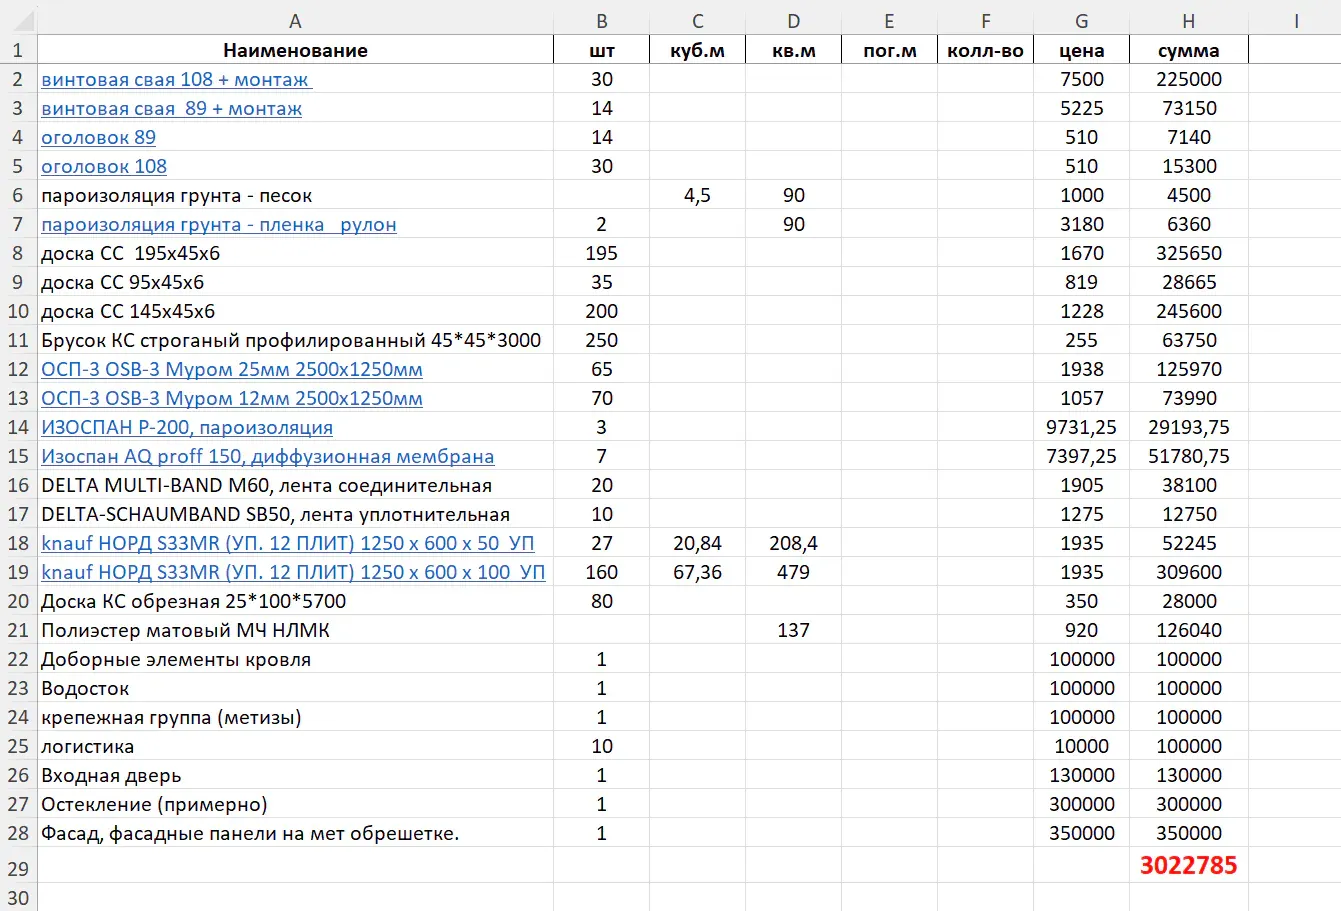Click the "шт" header cell
The image size is (1341, 911).
(x=602, y=51)
